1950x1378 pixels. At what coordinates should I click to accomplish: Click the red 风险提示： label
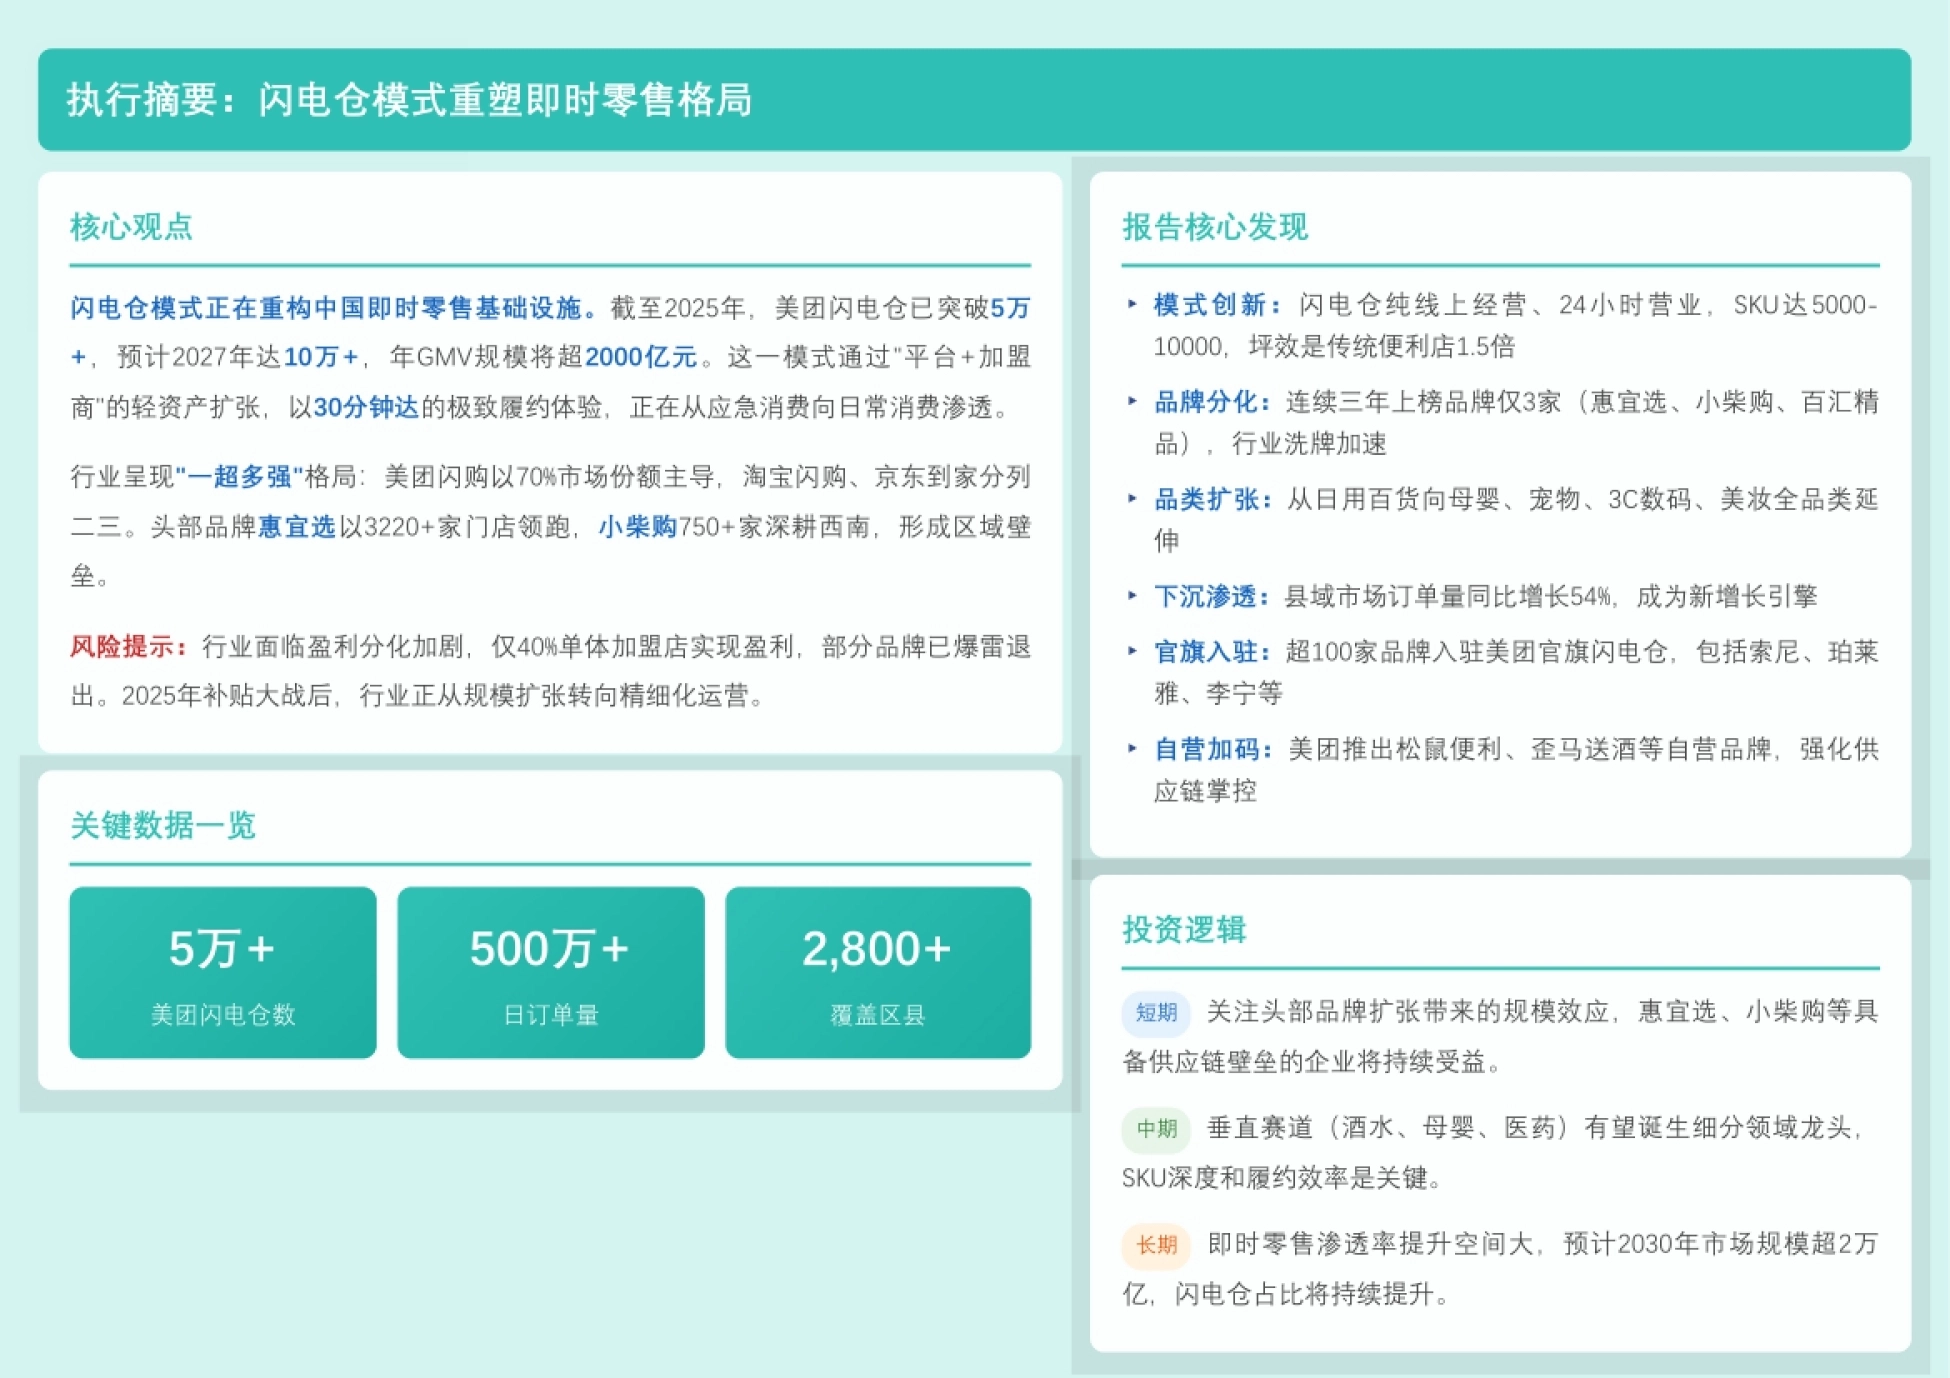pos(130,647)
